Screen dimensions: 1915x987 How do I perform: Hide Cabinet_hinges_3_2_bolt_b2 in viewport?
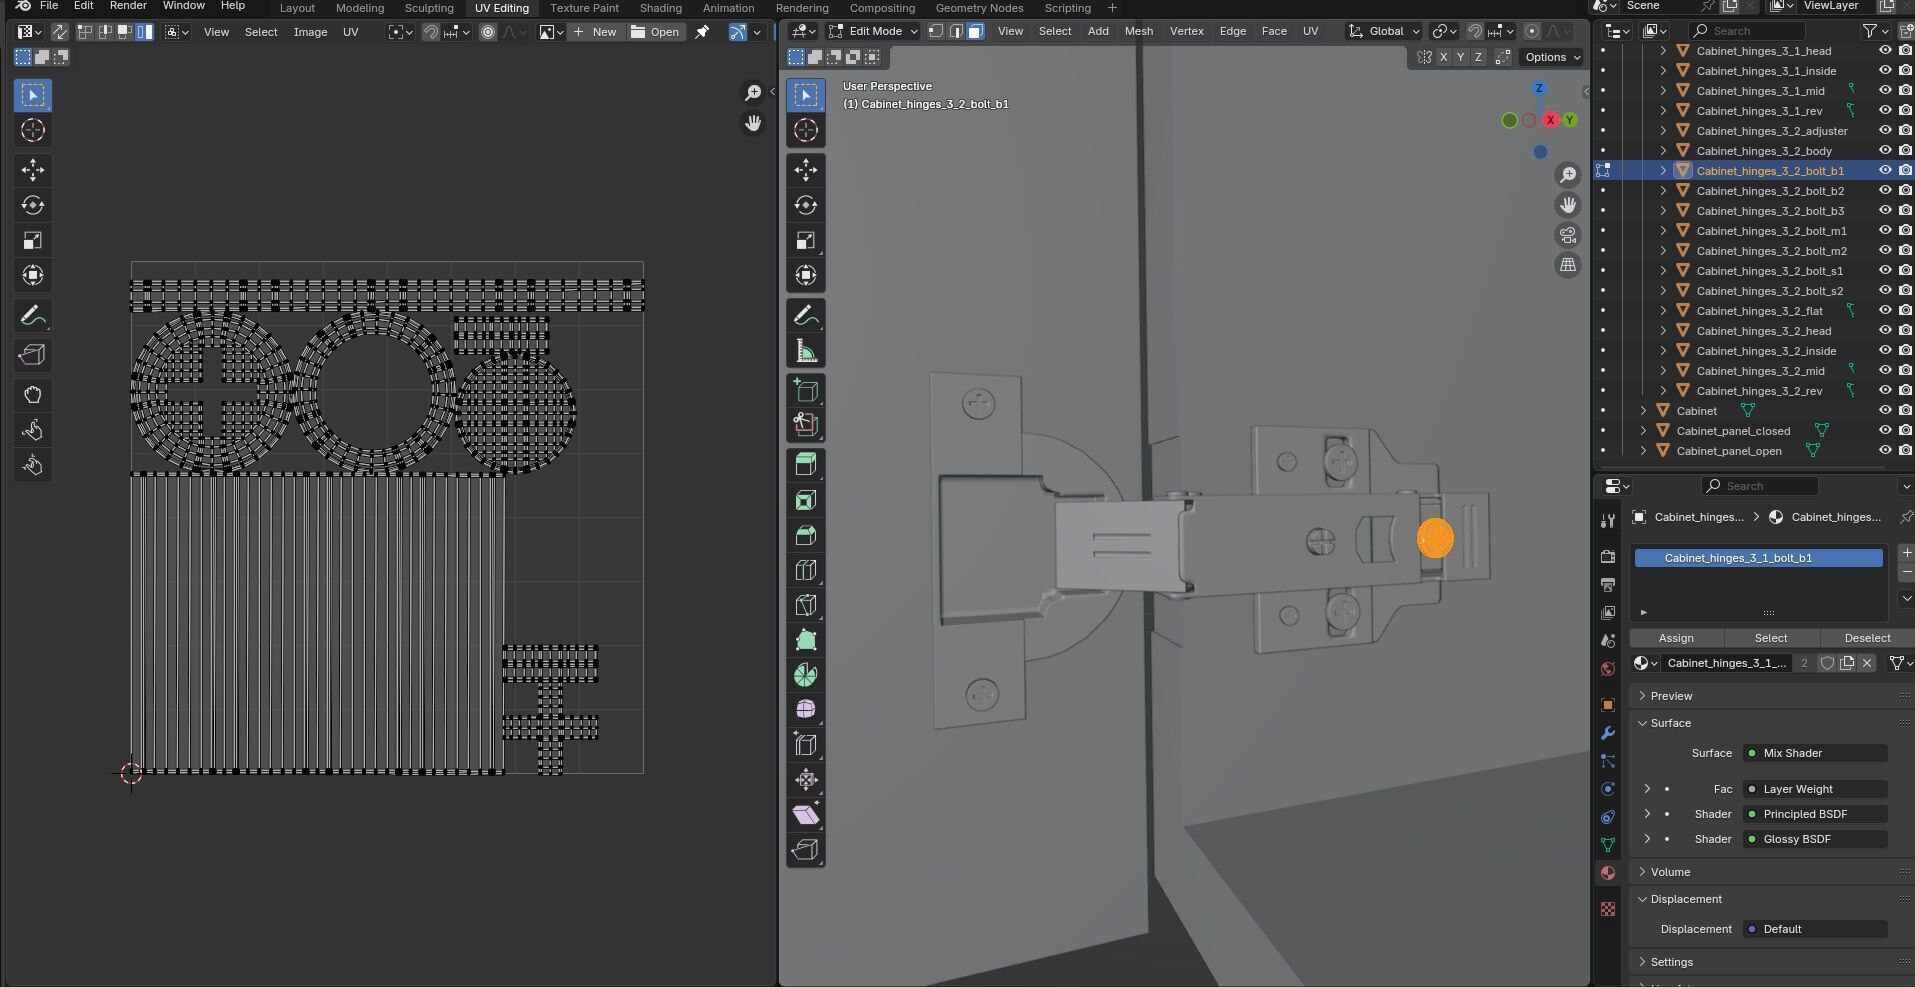point(1885,191)
